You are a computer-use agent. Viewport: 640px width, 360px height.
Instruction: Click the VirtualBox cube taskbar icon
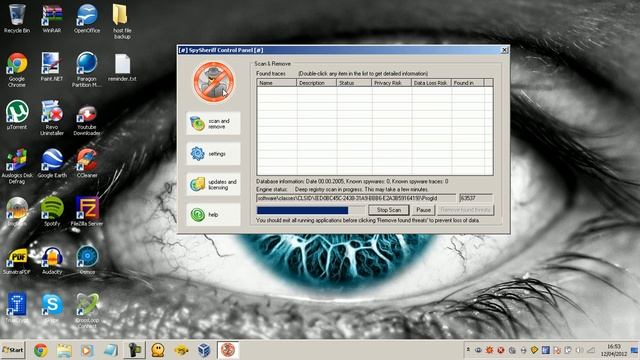(204, 350)
